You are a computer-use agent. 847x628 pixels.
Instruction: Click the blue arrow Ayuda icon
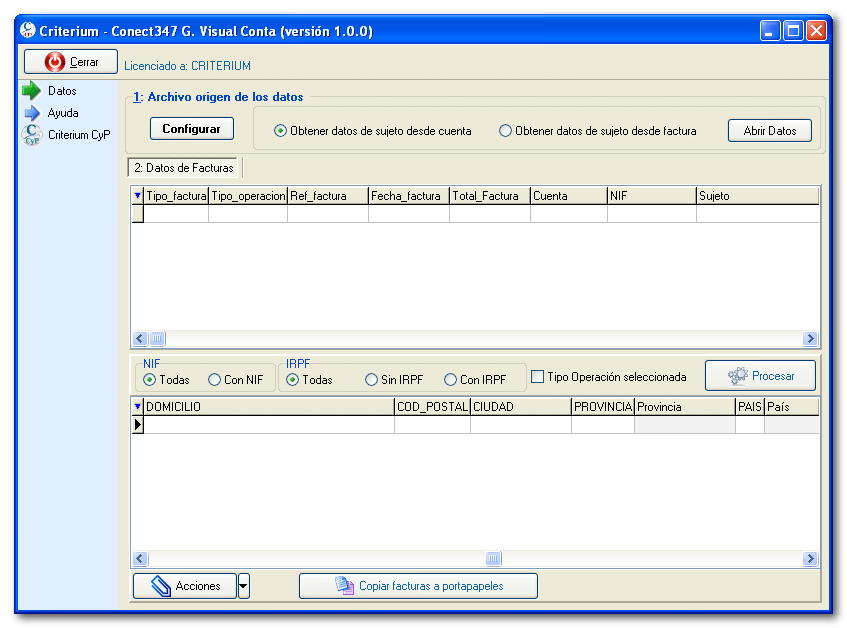(x=32, y=113)
